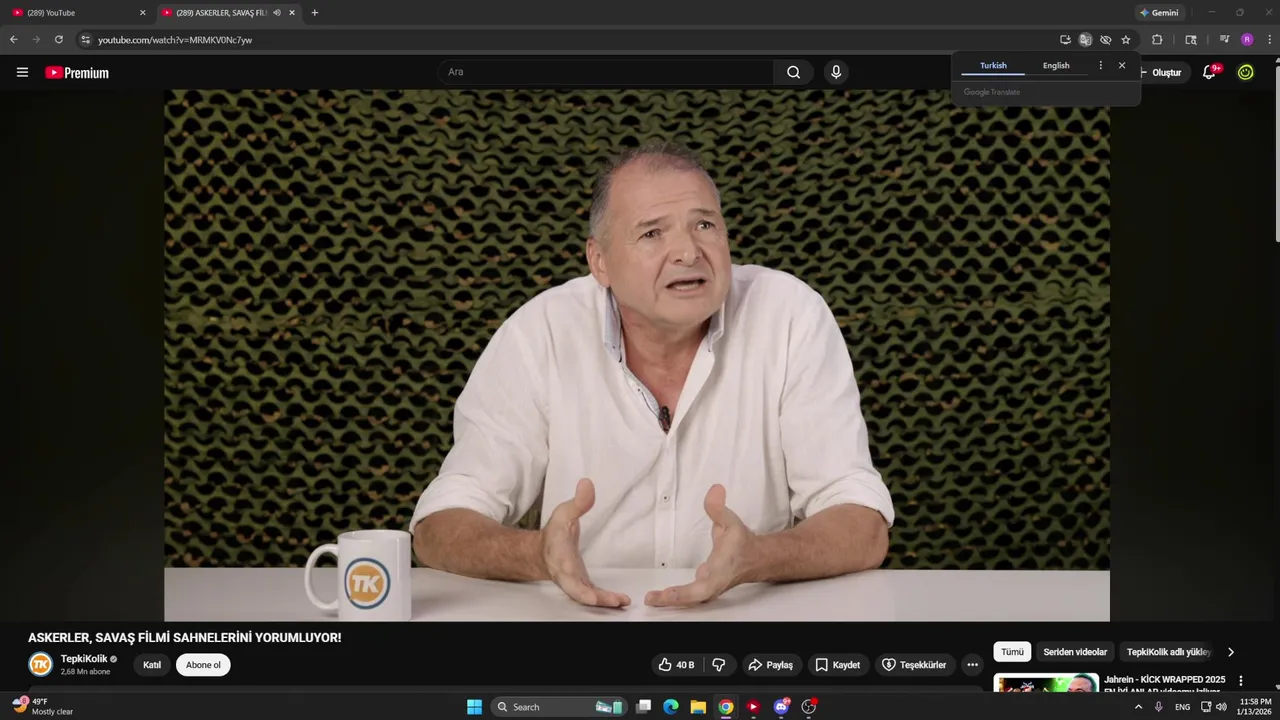
Task: Click the TepkiKolik channel name link
Action: tap(84, 659)
